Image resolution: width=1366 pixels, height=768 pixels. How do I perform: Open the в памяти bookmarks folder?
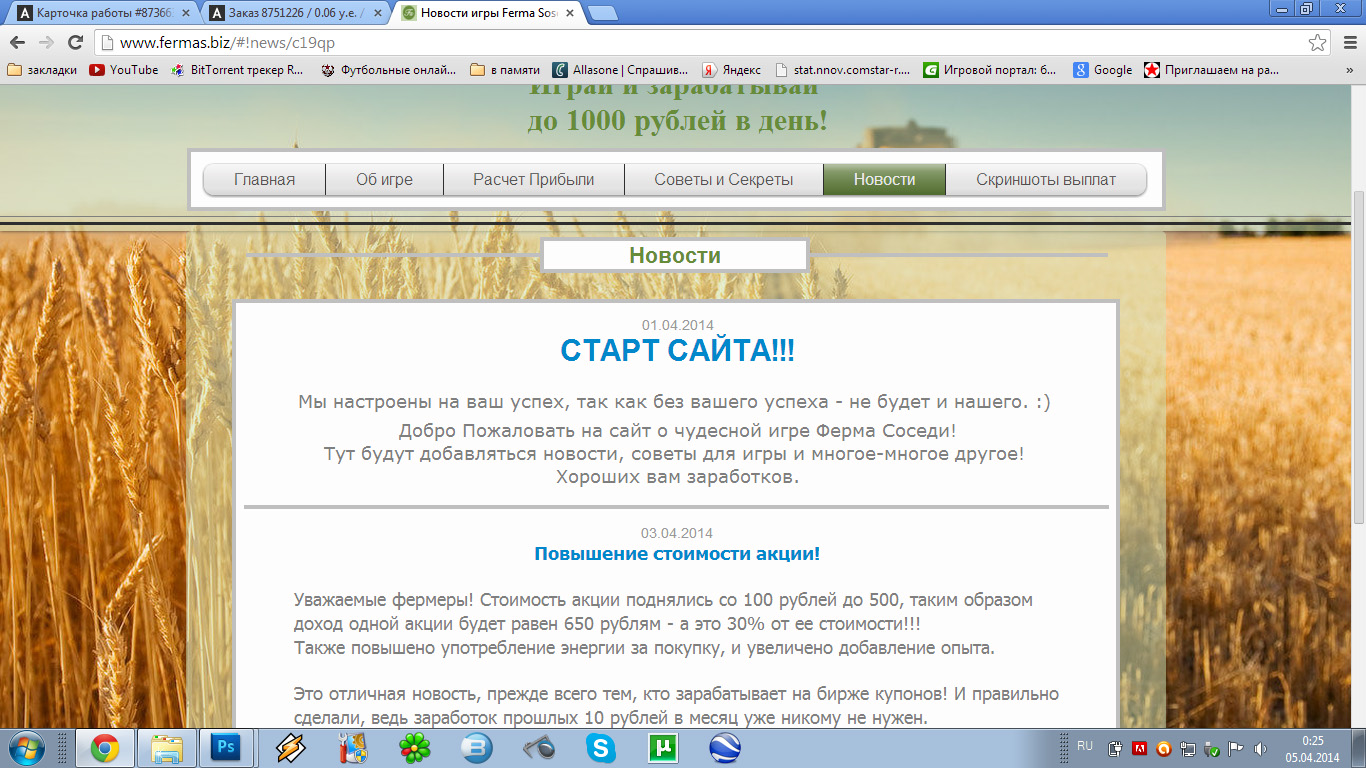tap(505, 70)
